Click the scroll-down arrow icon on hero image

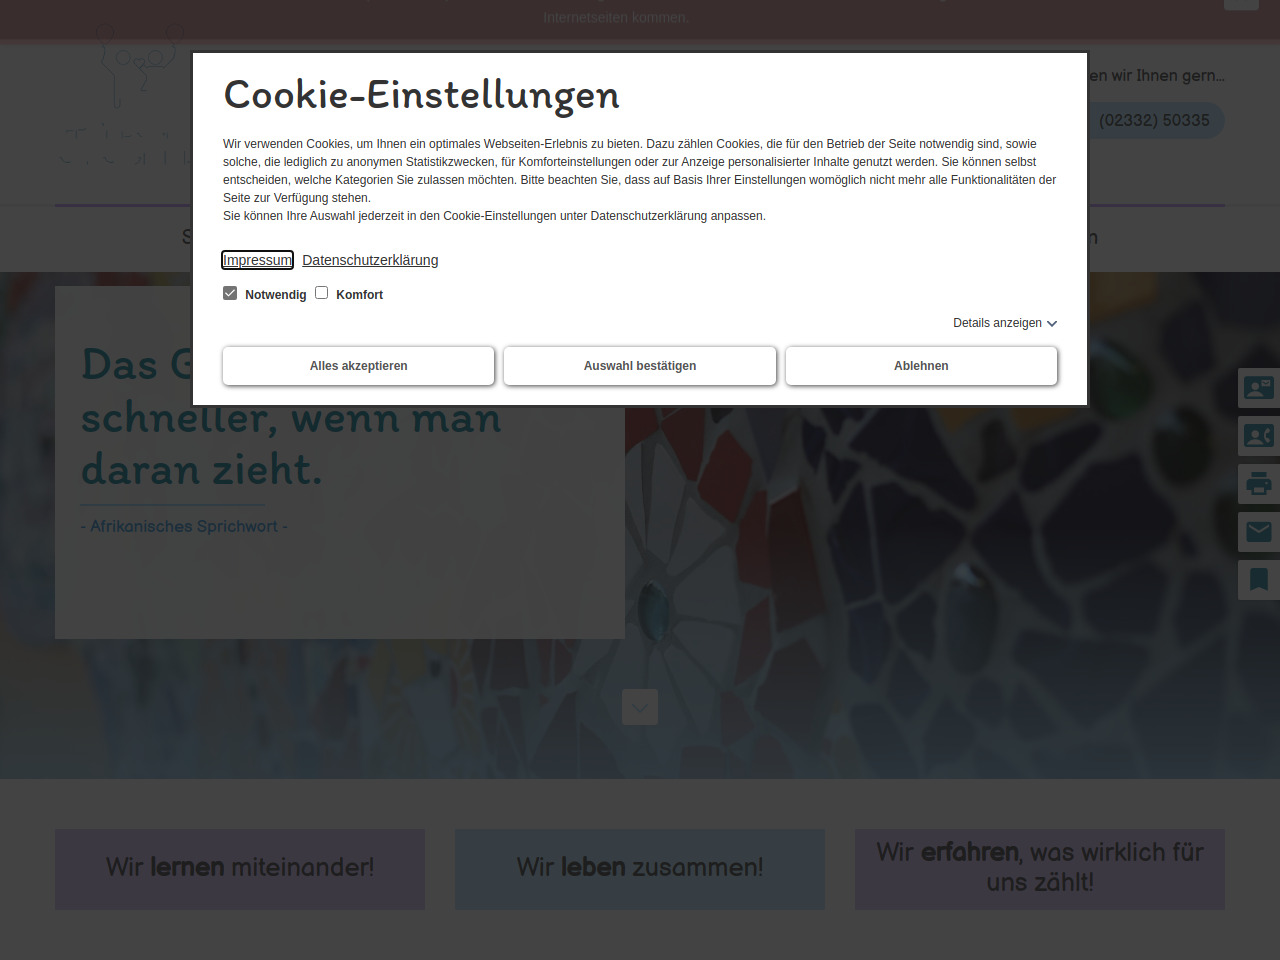640,707
